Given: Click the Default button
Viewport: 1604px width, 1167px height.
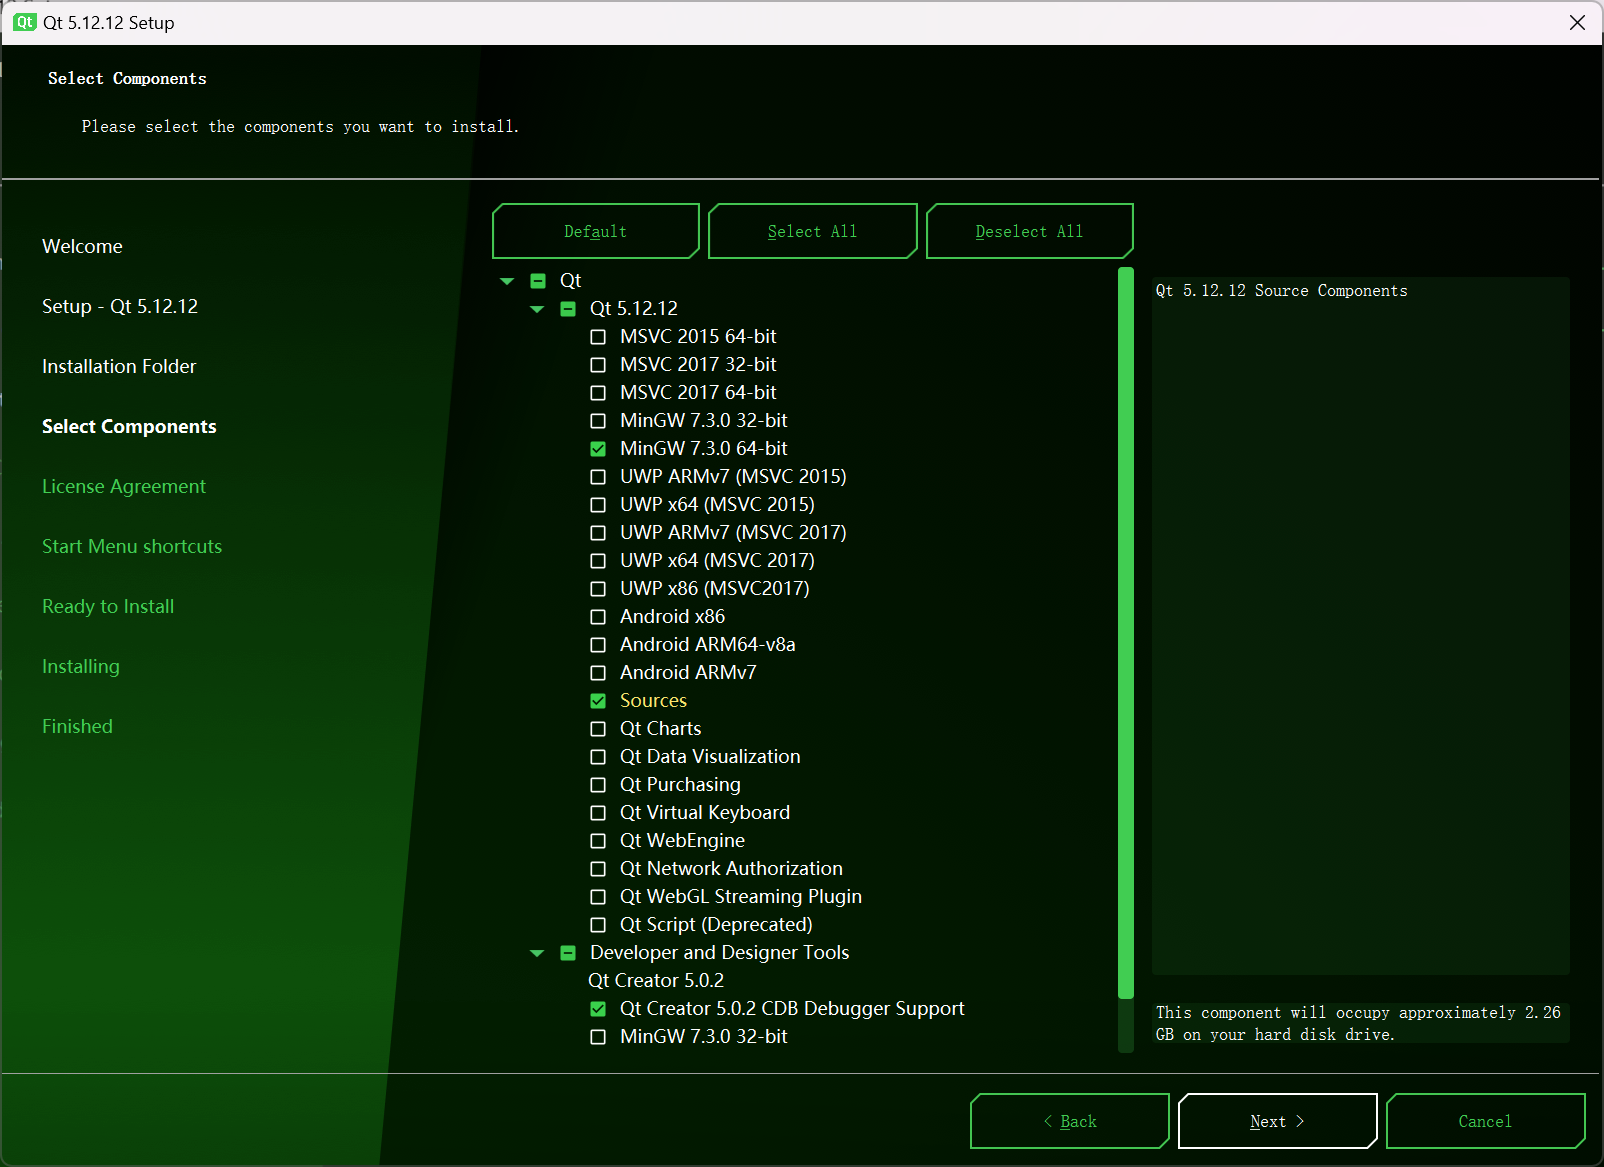Looking at the screenshot, I should point(595,231).
